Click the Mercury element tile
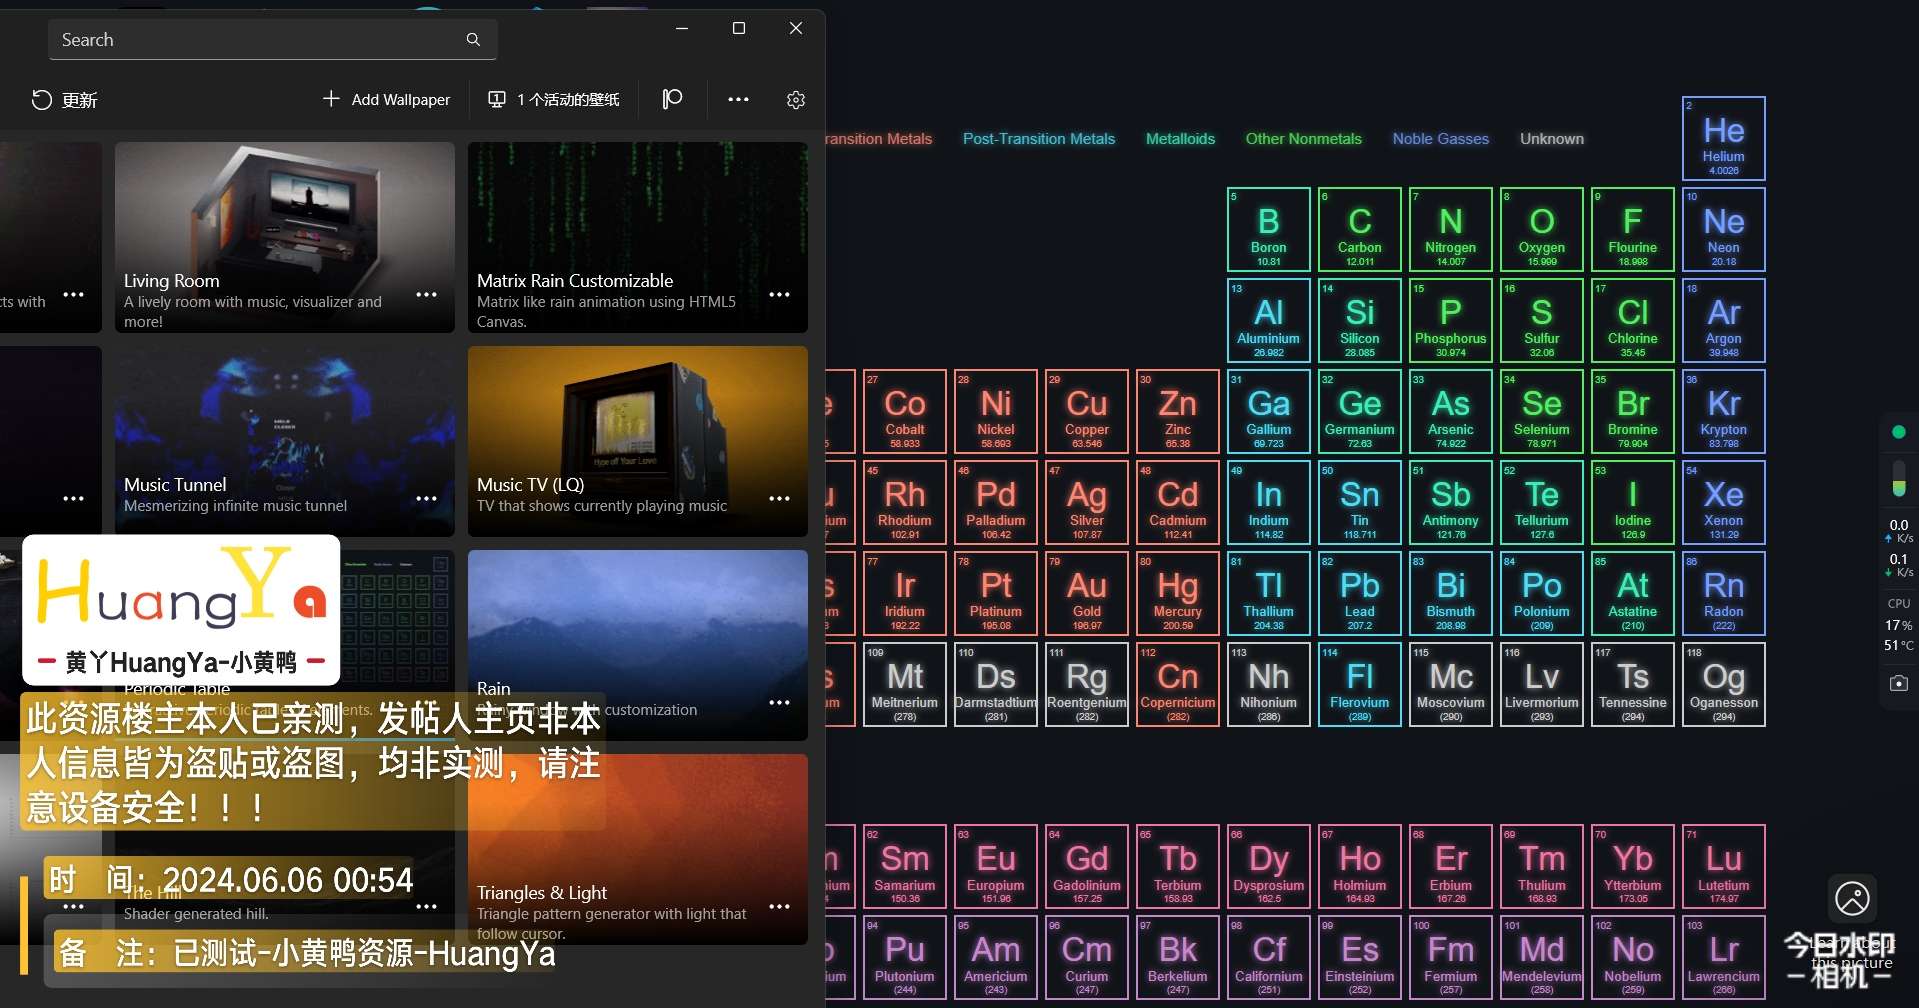 click(1178, 593)
